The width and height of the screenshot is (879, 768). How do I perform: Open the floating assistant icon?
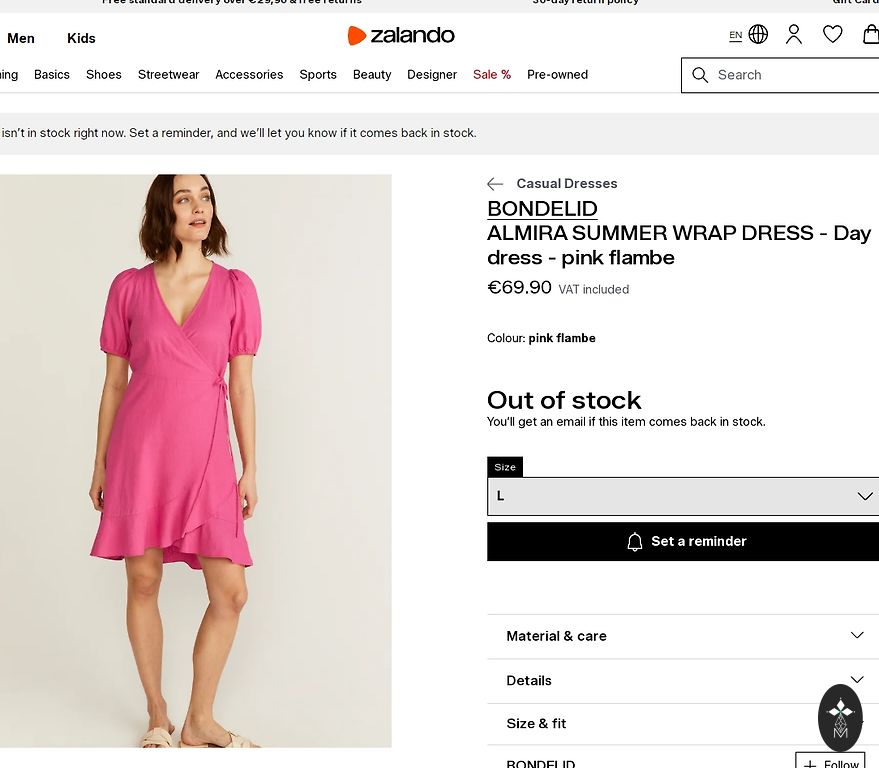pyautogui.click(x=840, y=717)
